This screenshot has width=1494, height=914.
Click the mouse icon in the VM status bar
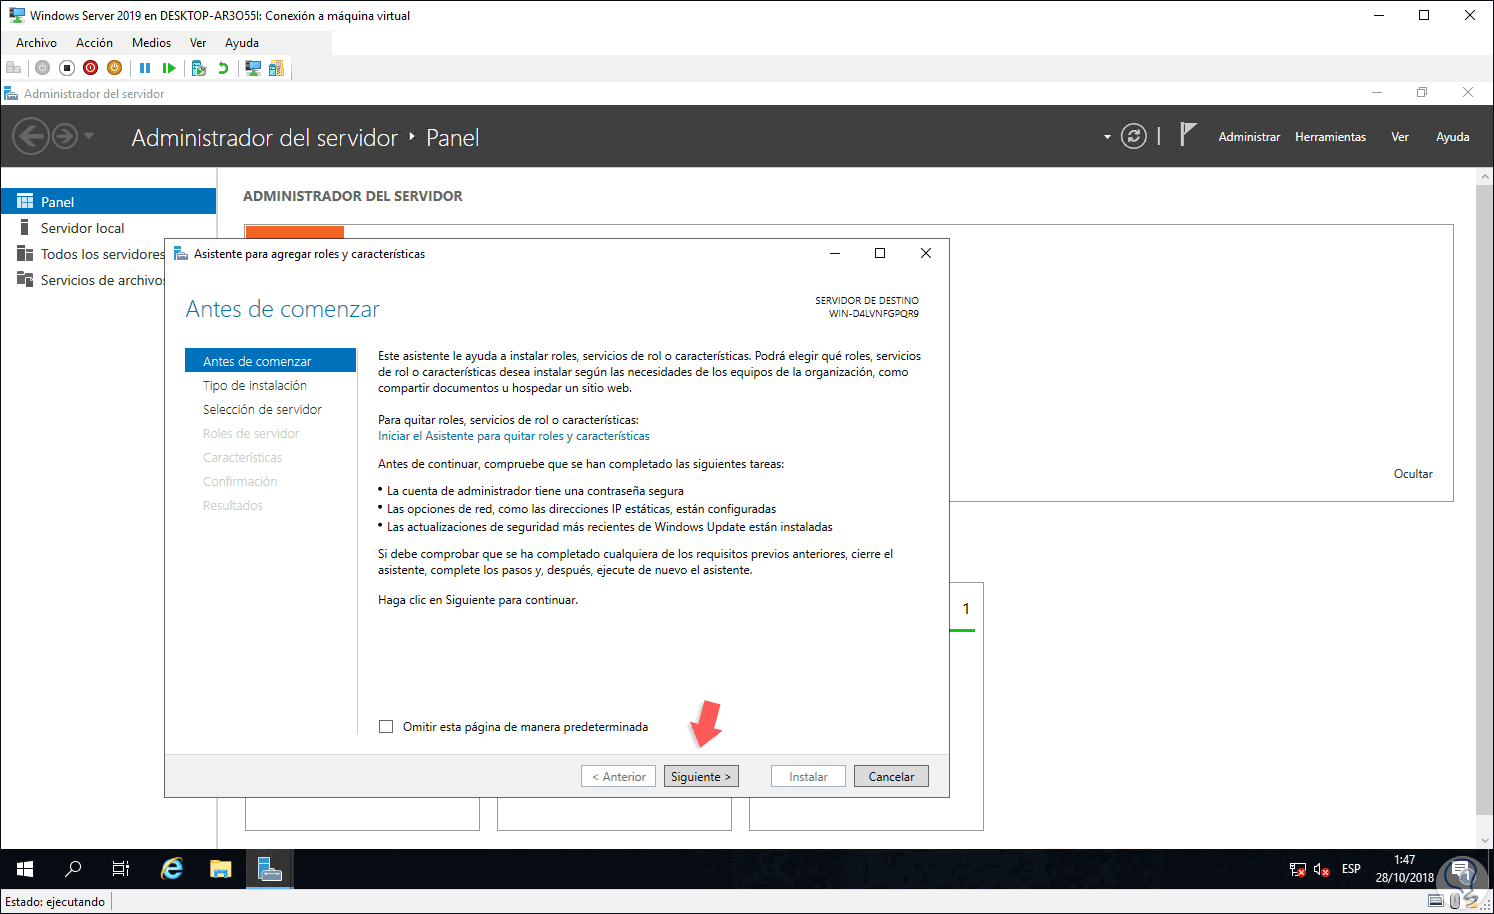(1455, 901)
